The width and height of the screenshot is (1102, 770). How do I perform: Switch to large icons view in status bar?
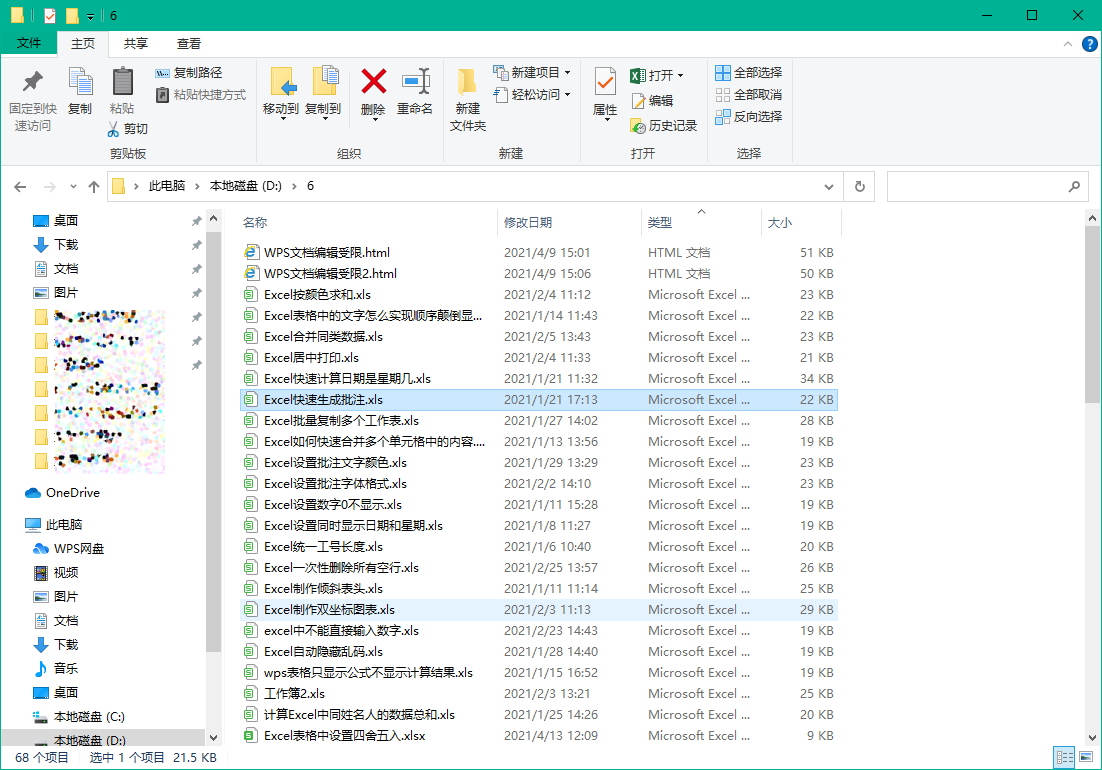[x=1087, y=757]
